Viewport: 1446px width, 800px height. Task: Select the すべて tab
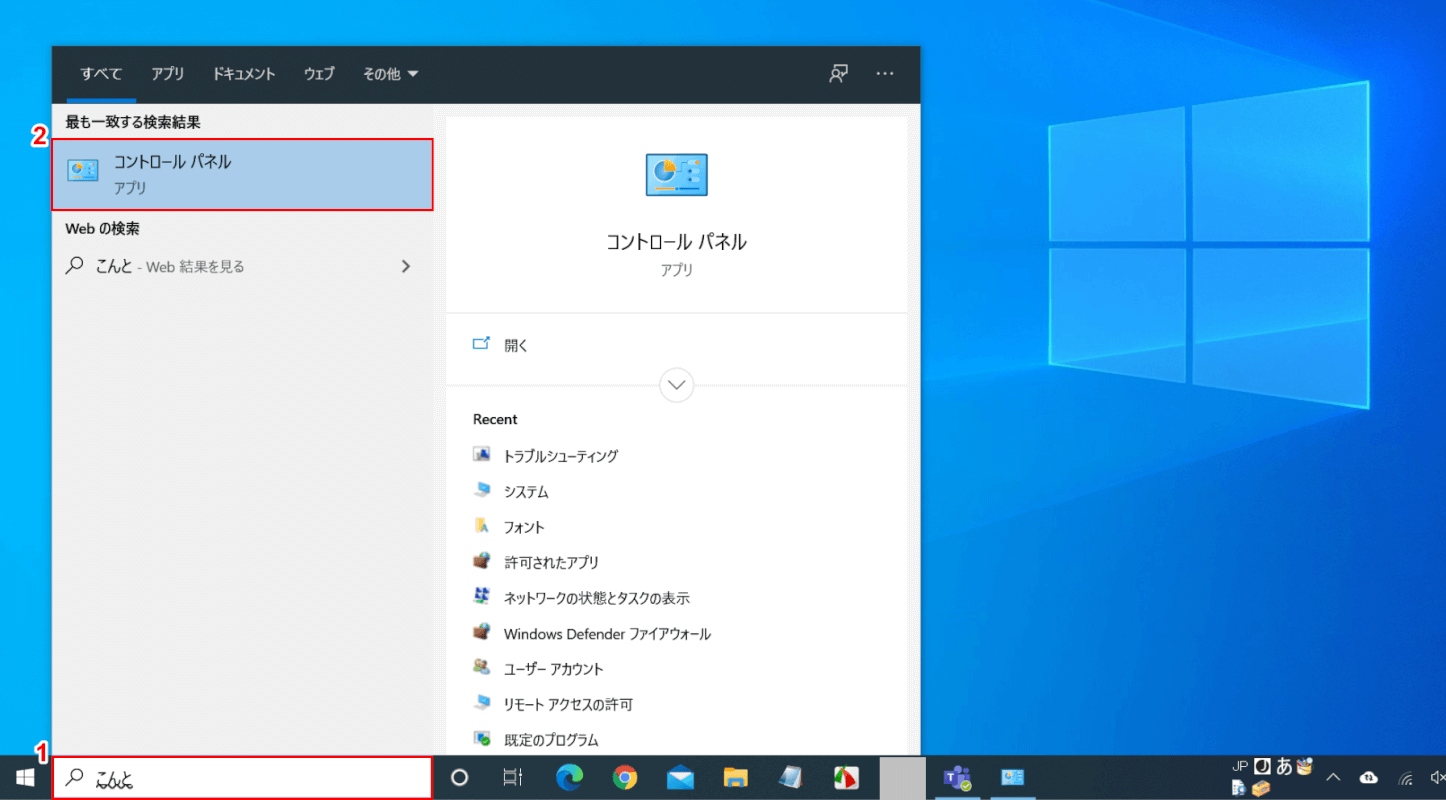[101, 74]
